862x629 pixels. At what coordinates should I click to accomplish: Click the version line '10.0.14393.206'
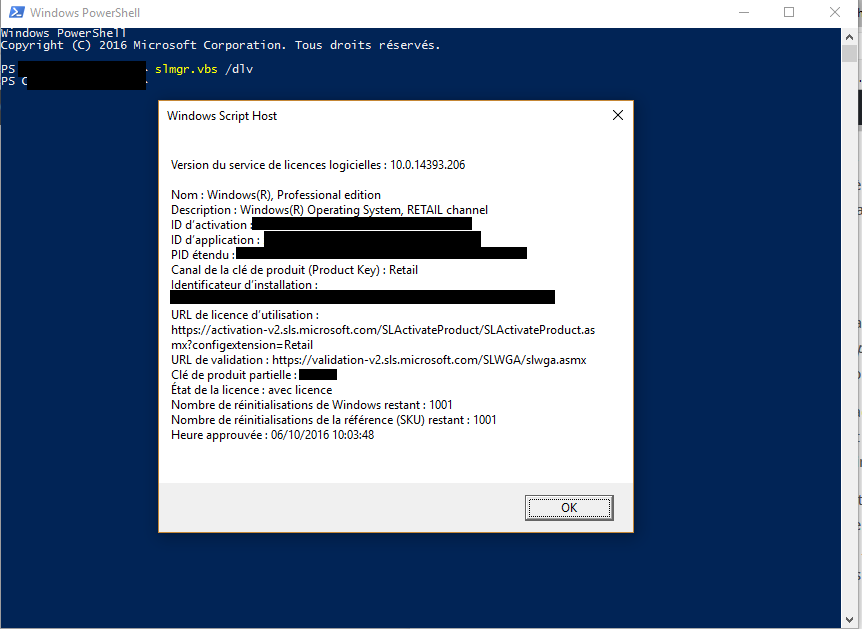pyautogui.click(x=318, y=165)
